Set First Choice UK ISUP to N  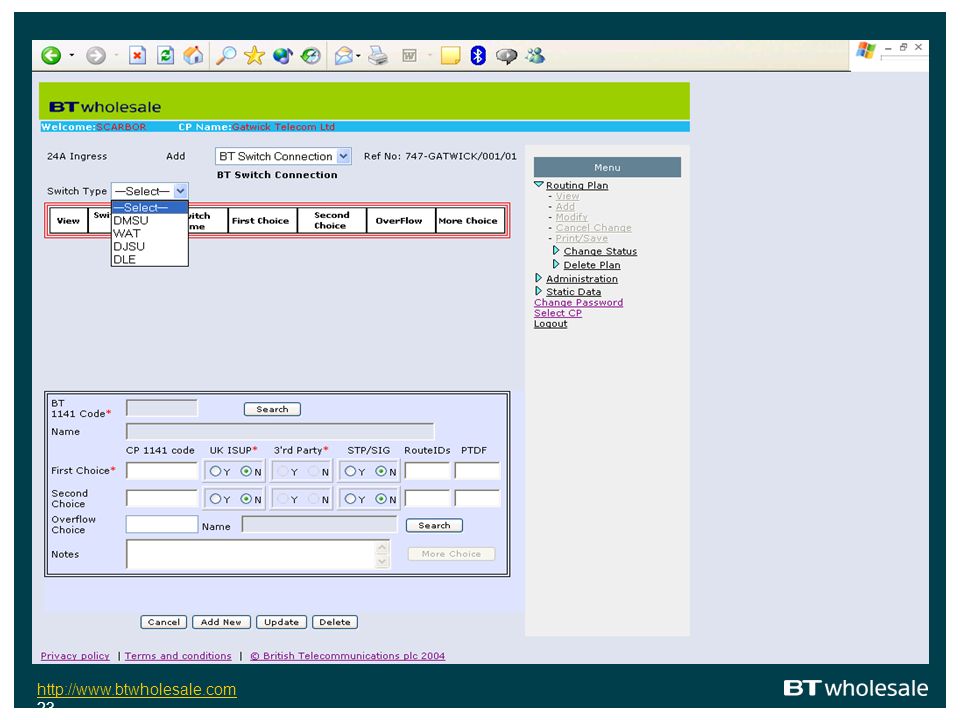tap(246, 471)
